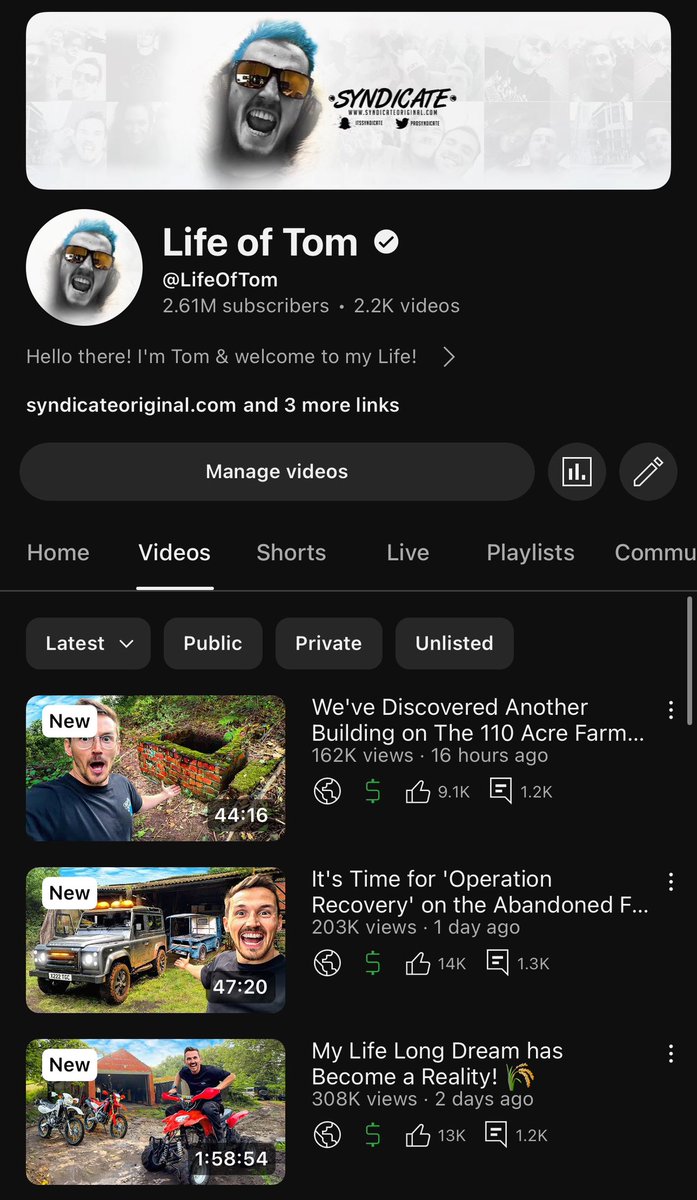Image resolution: width=697 pixels, height=1200 pixels.
Task: Filter videos by Unlisted chip
Action: click(x=454, y=643)
